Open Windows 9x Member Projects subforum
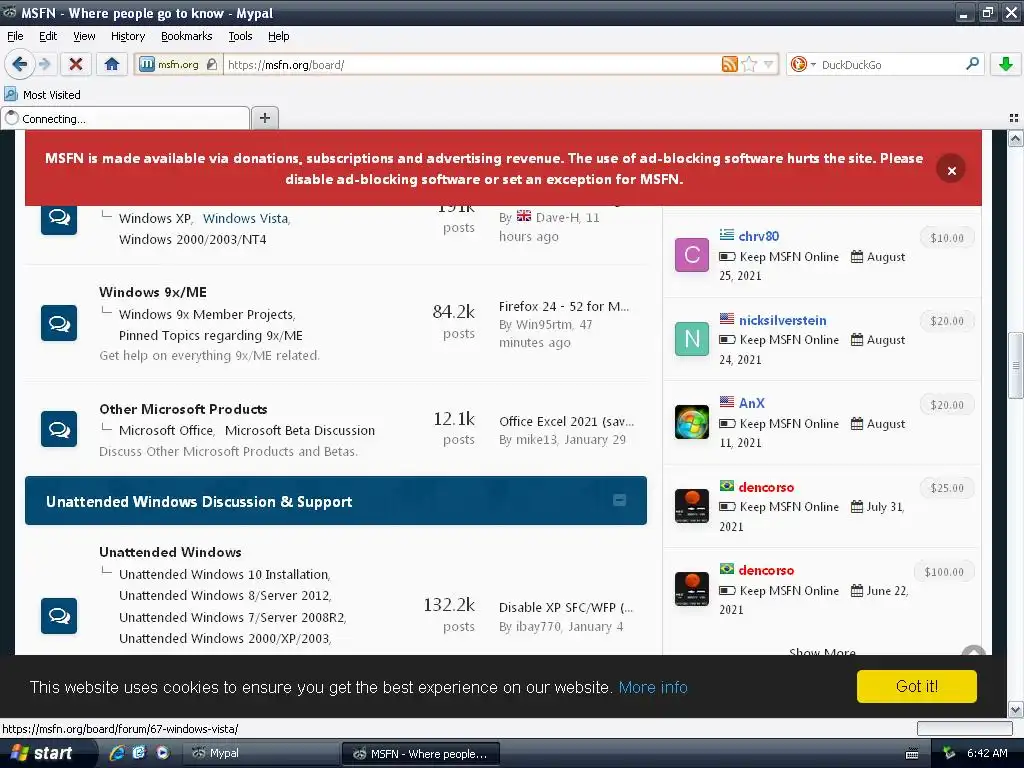The width and height of the screenshot is (1024, 768). [x=206, y=314]
